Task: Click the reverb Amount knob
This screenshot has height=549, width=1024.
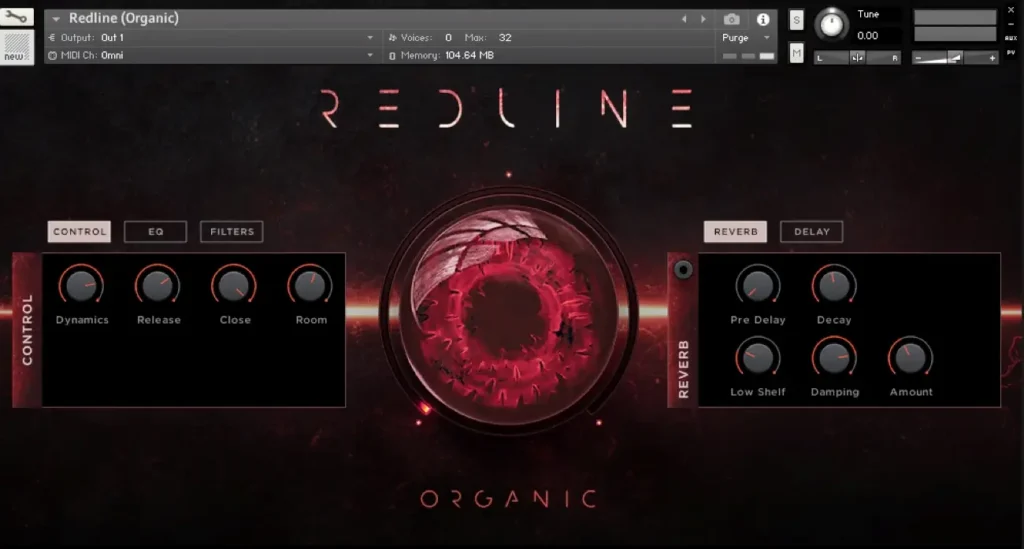Action: [910, 358]
